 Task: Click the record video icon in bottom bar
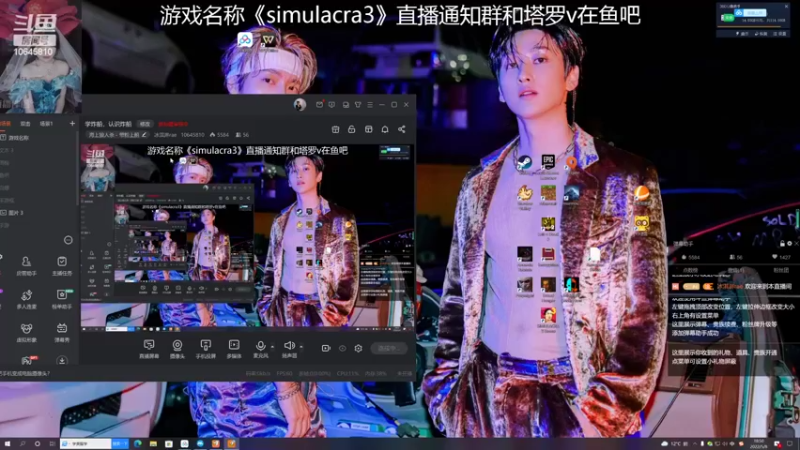pos(326,348)
